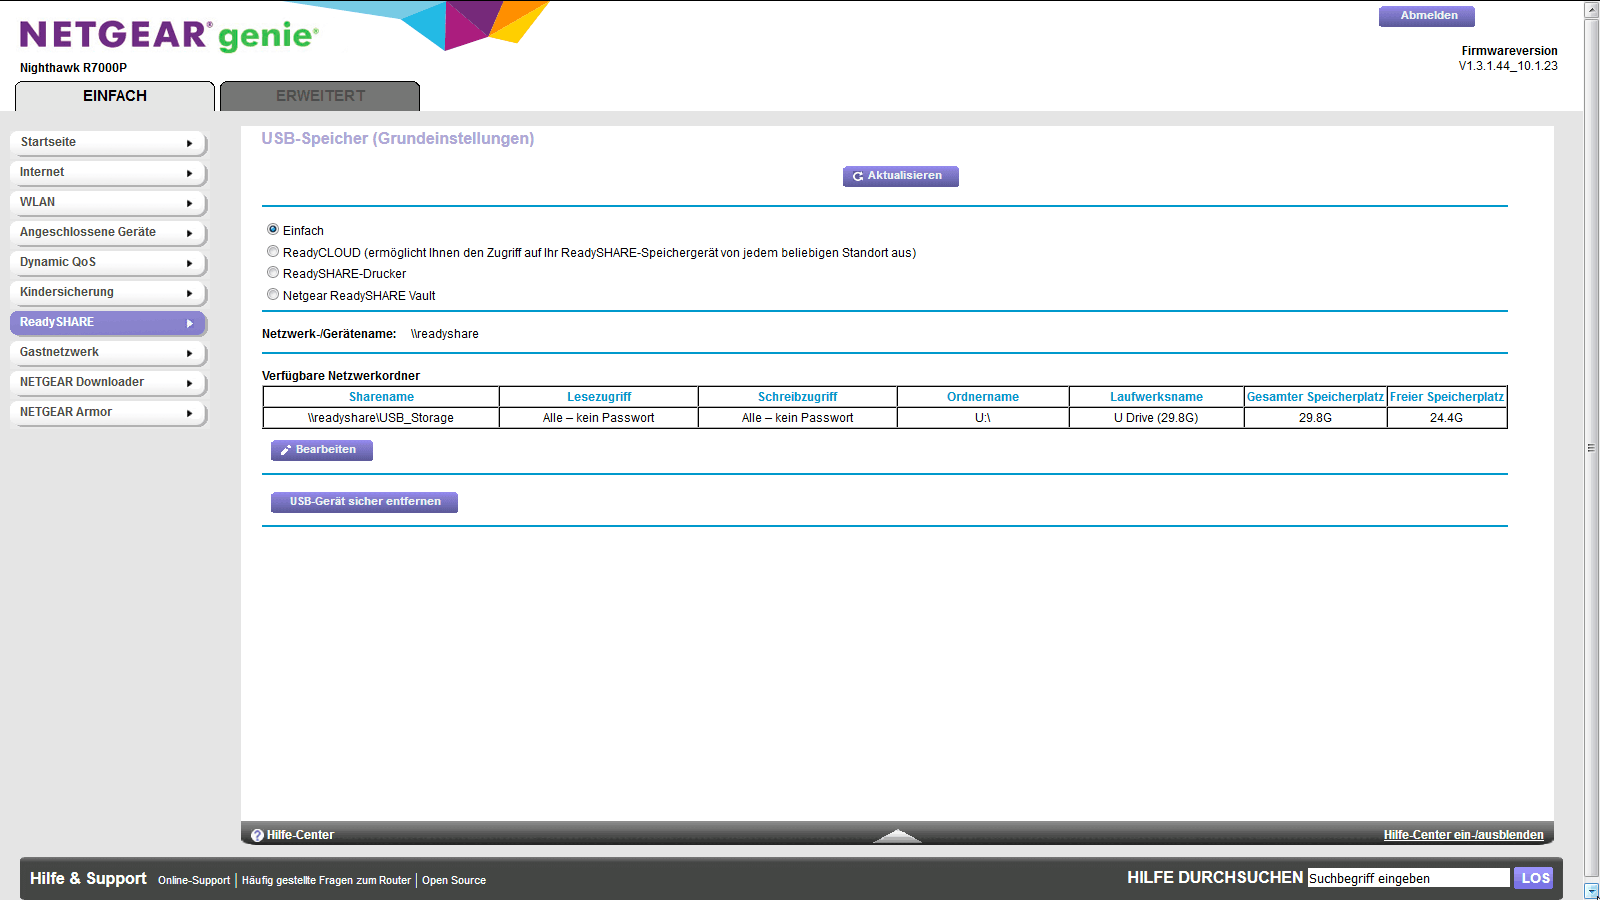Viewport: 1600px width, 900px height.
Task: Click the Hilfe-Center question mark icon
Action: click(x=257, y=835)
